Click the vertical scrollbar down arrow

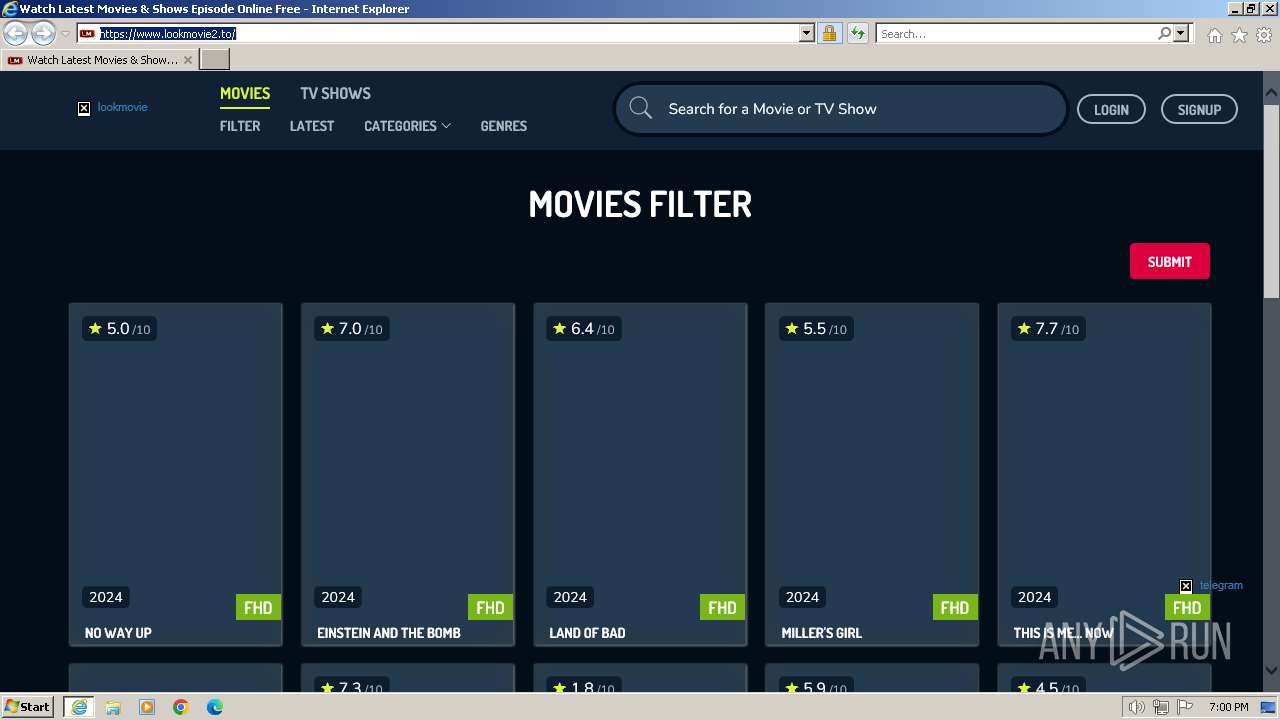pyautogui.click(x=1271, y=670)
